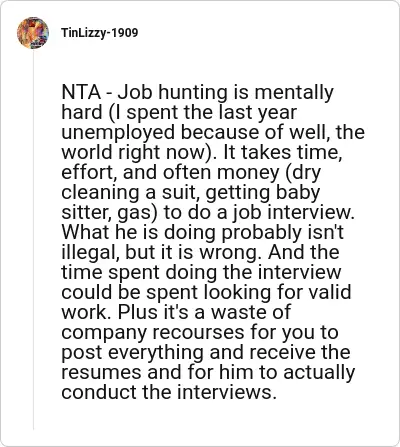
Task: Click the line 'sitter, gas) to do a job interview.'
Action: pos(208,213)
